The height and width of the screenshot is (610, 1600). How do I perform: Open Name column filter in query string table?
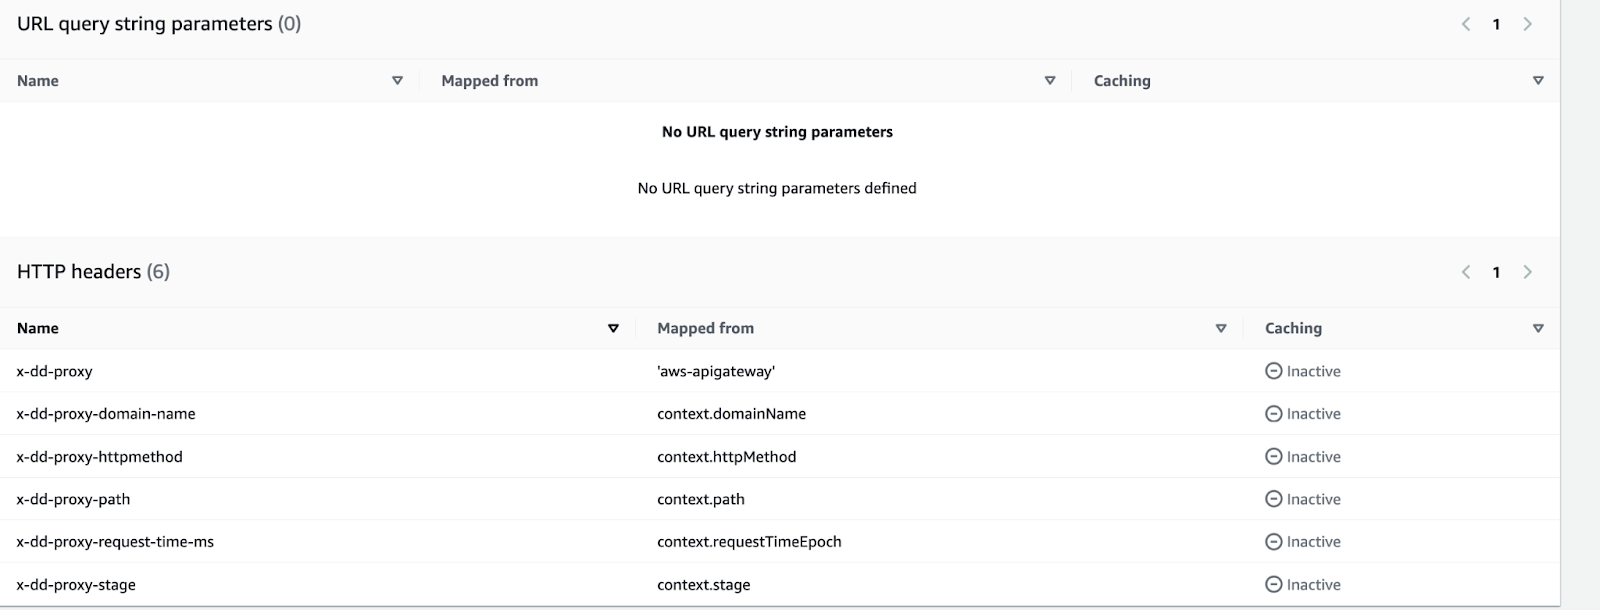click(397, 81)
